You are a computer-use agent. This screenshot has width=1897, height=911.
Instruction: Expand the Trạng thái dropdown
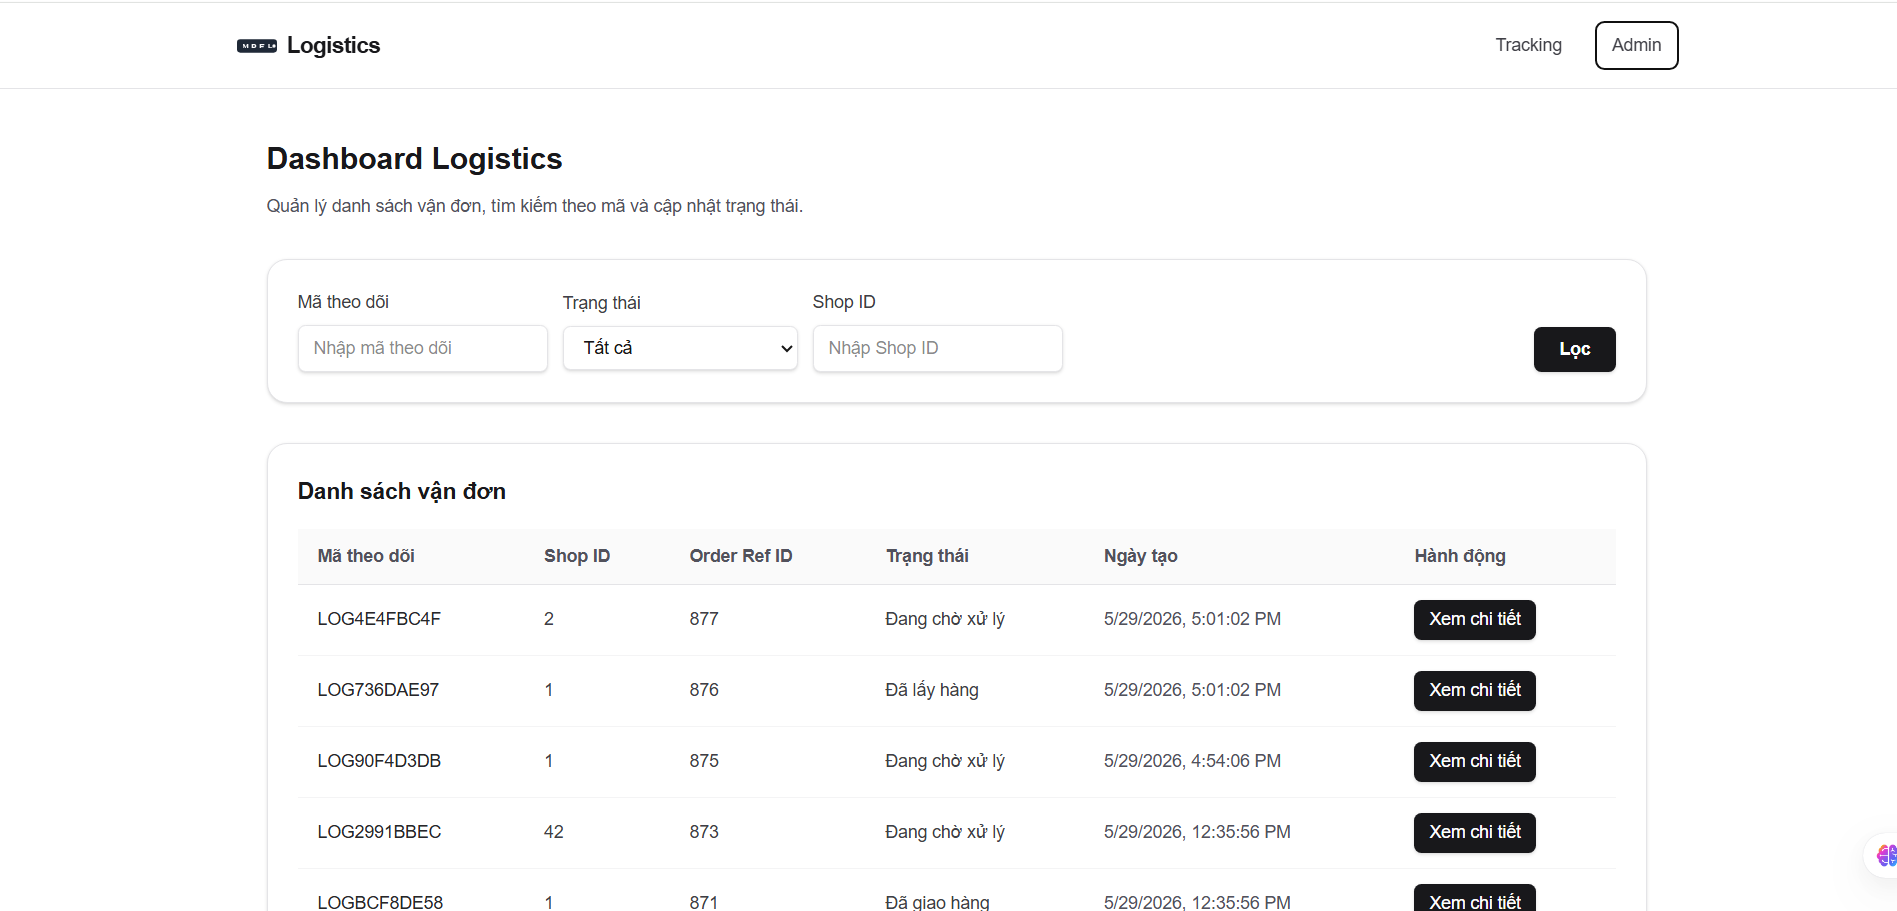click(680, 348)
